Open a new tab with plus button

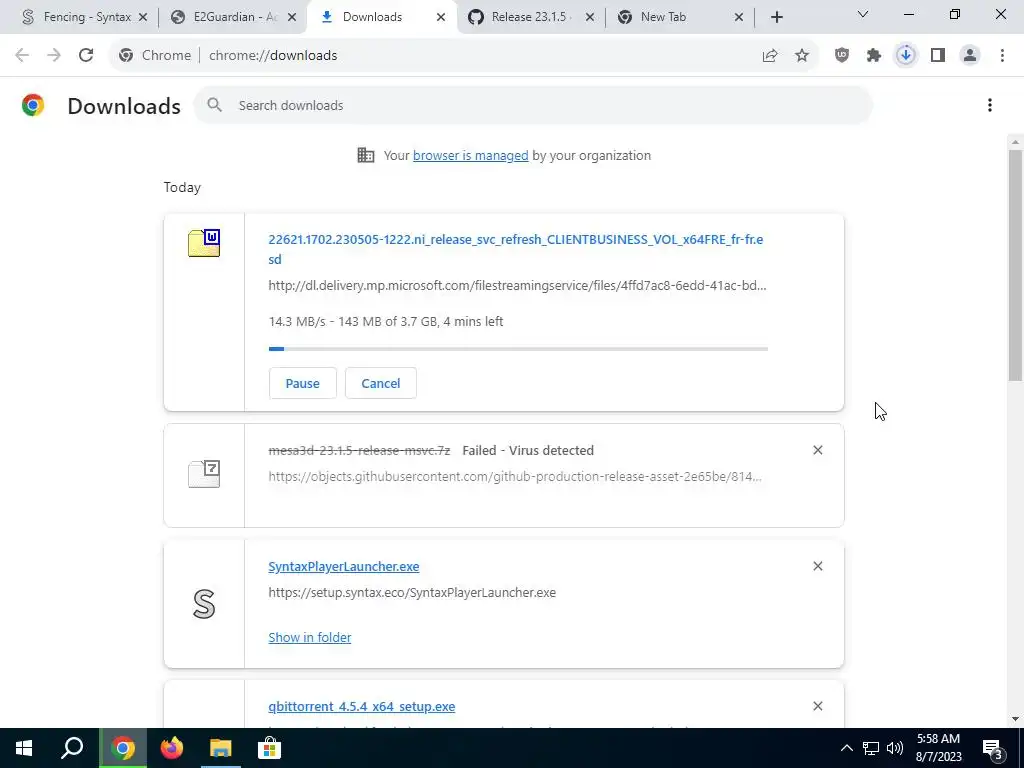(x=776, y=17)
